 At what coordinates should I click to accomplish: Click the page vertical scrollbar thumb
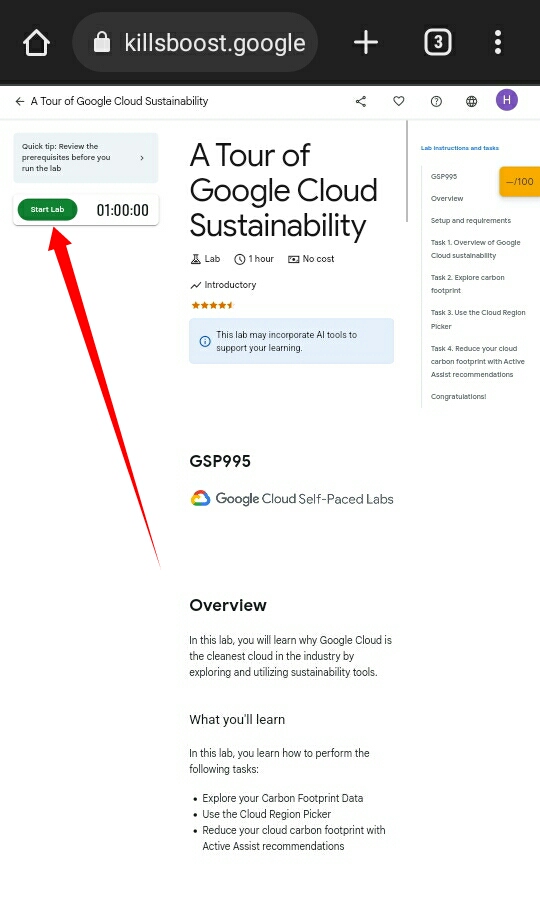[x=407, y=171]
